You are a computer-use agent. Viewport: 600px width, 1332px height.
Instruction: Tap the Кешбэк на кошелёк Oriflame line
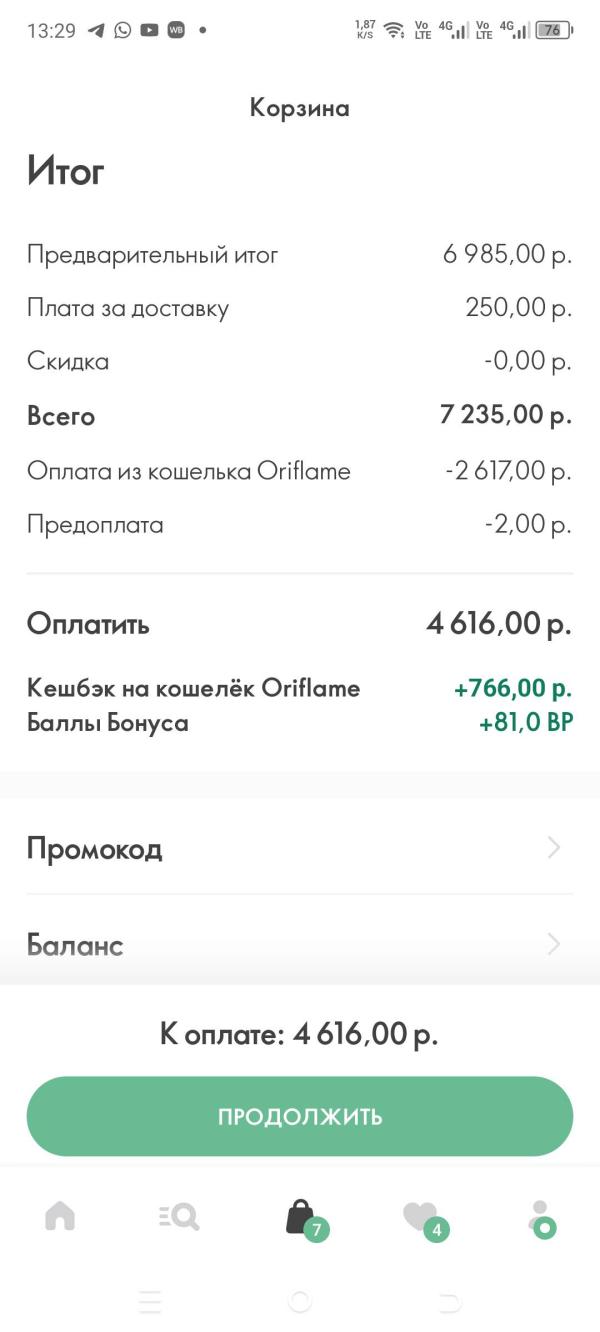coord(193,688)
